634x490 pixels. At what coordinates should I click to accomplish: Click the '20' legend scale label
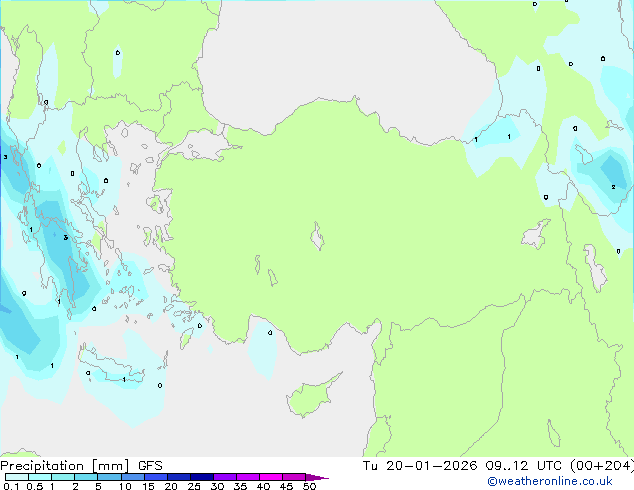[x=171, y=486]
